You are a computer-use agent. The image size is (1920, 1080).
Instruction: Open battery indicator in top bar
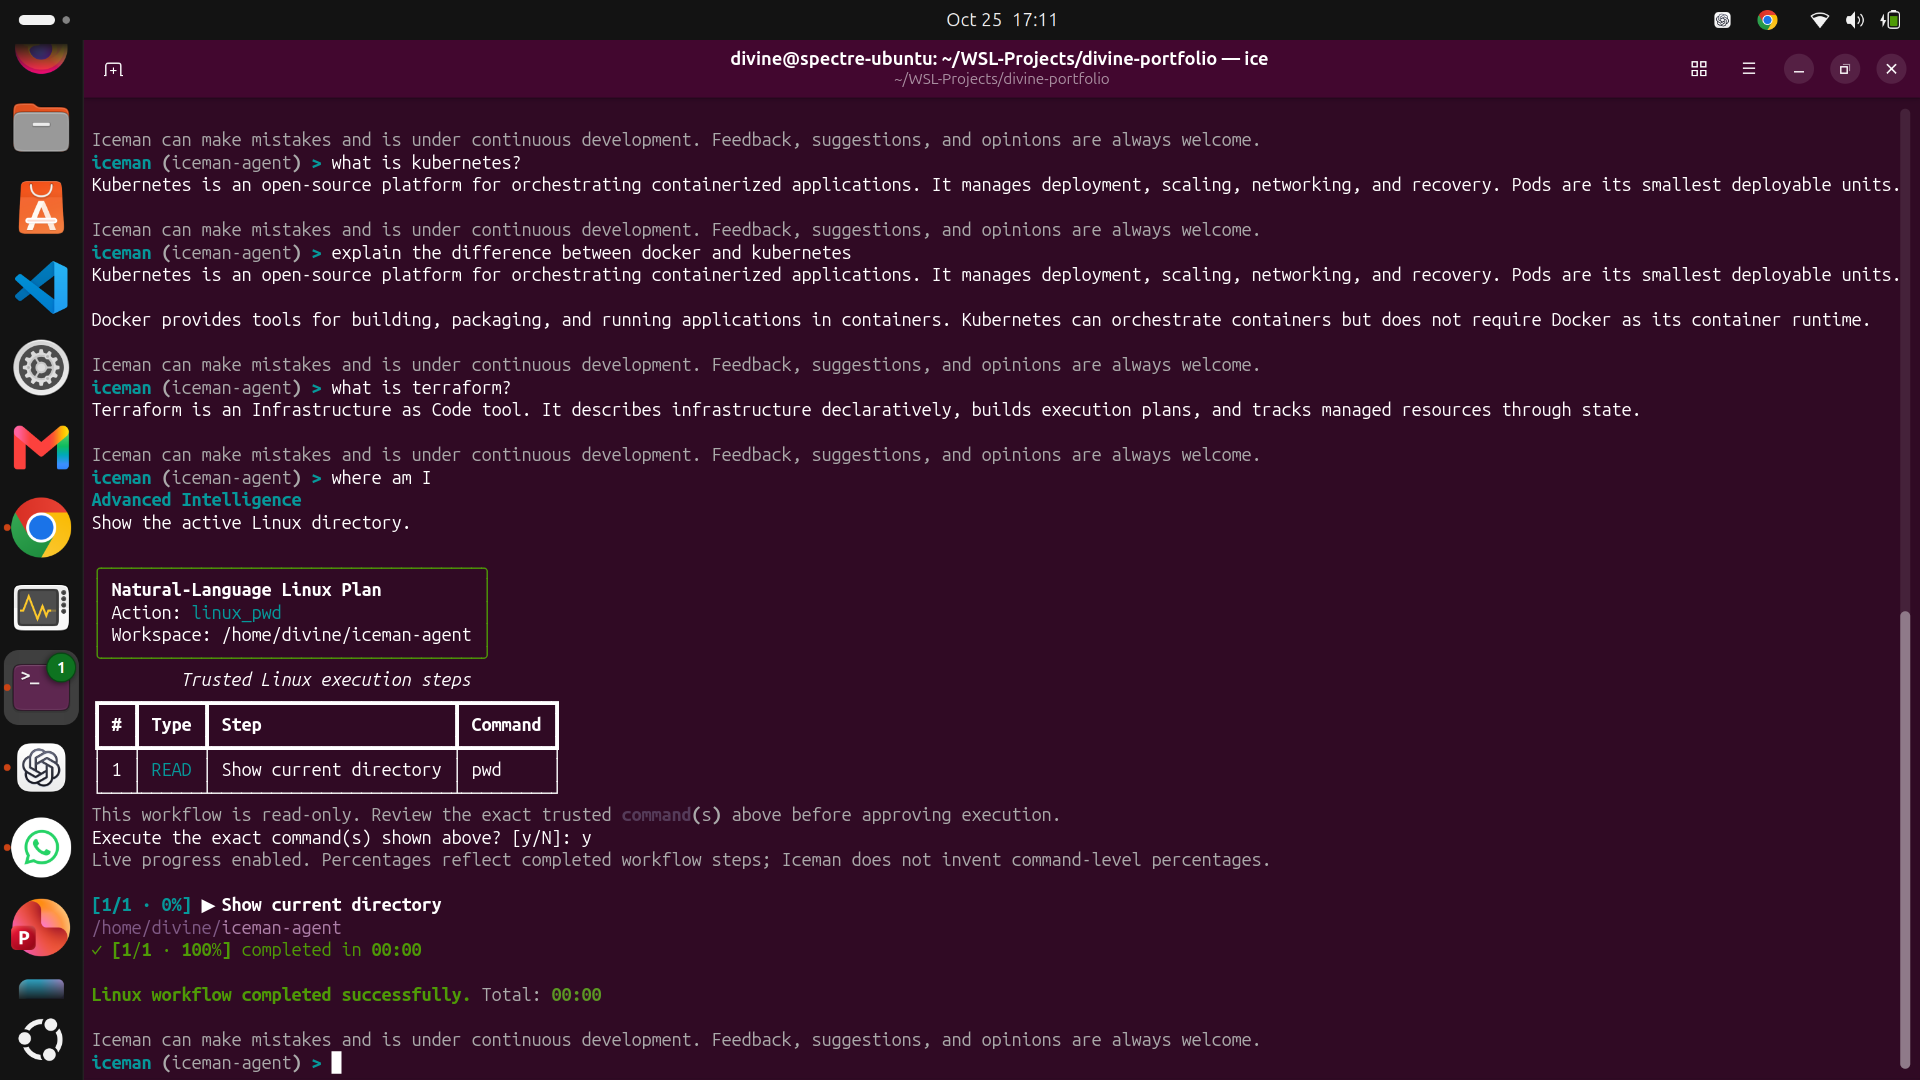1890,20
